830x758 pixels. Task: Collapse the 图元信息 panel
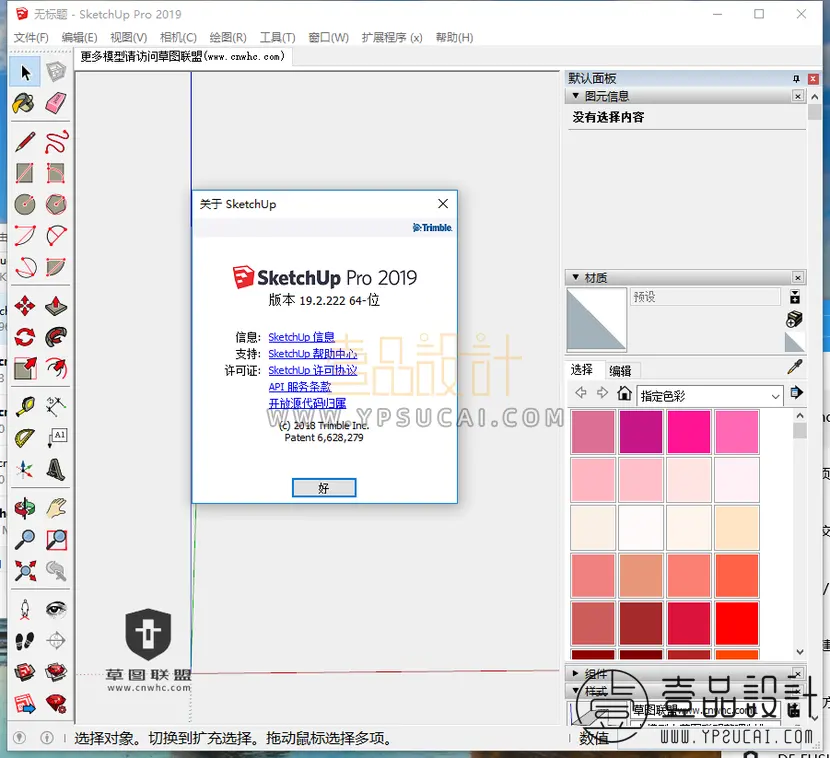[x=575, y=96]
